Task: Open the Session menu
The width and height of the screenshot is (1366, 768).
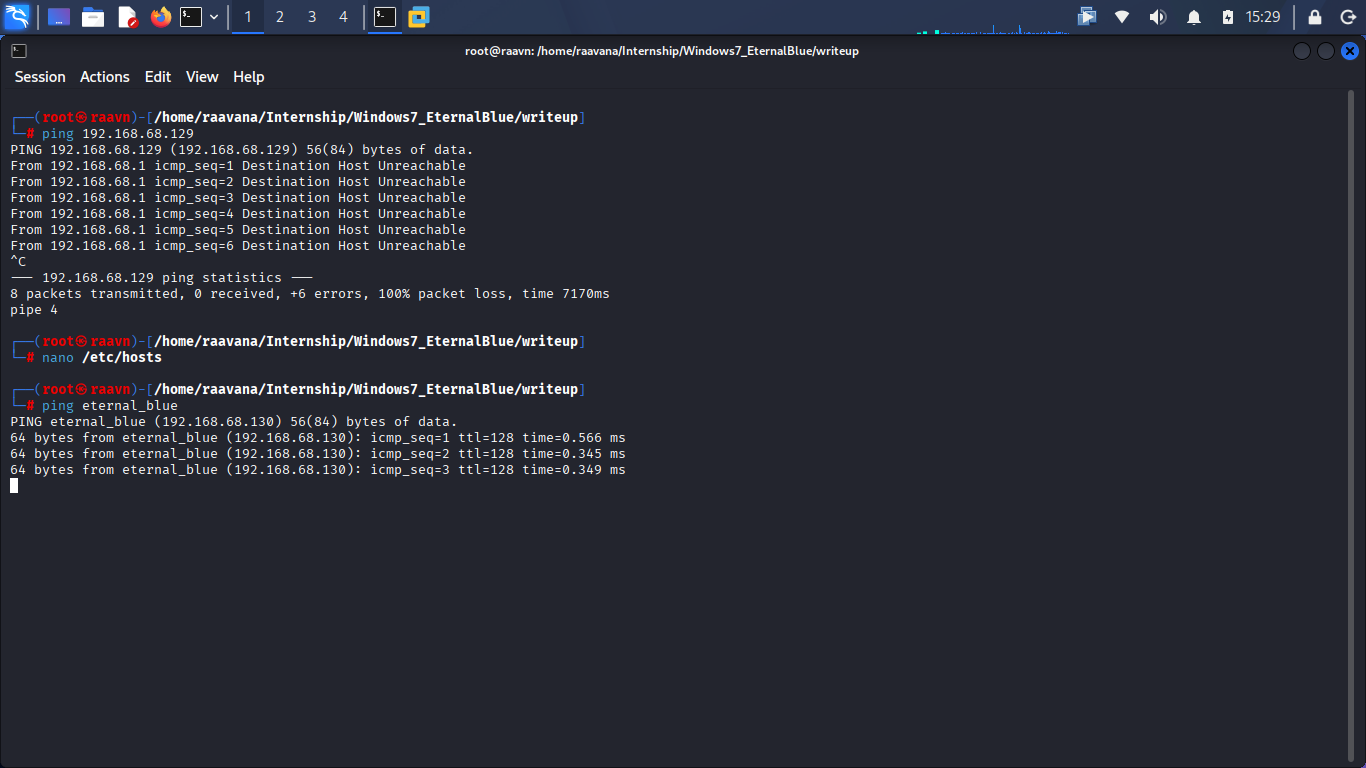Action: point(40,77)
